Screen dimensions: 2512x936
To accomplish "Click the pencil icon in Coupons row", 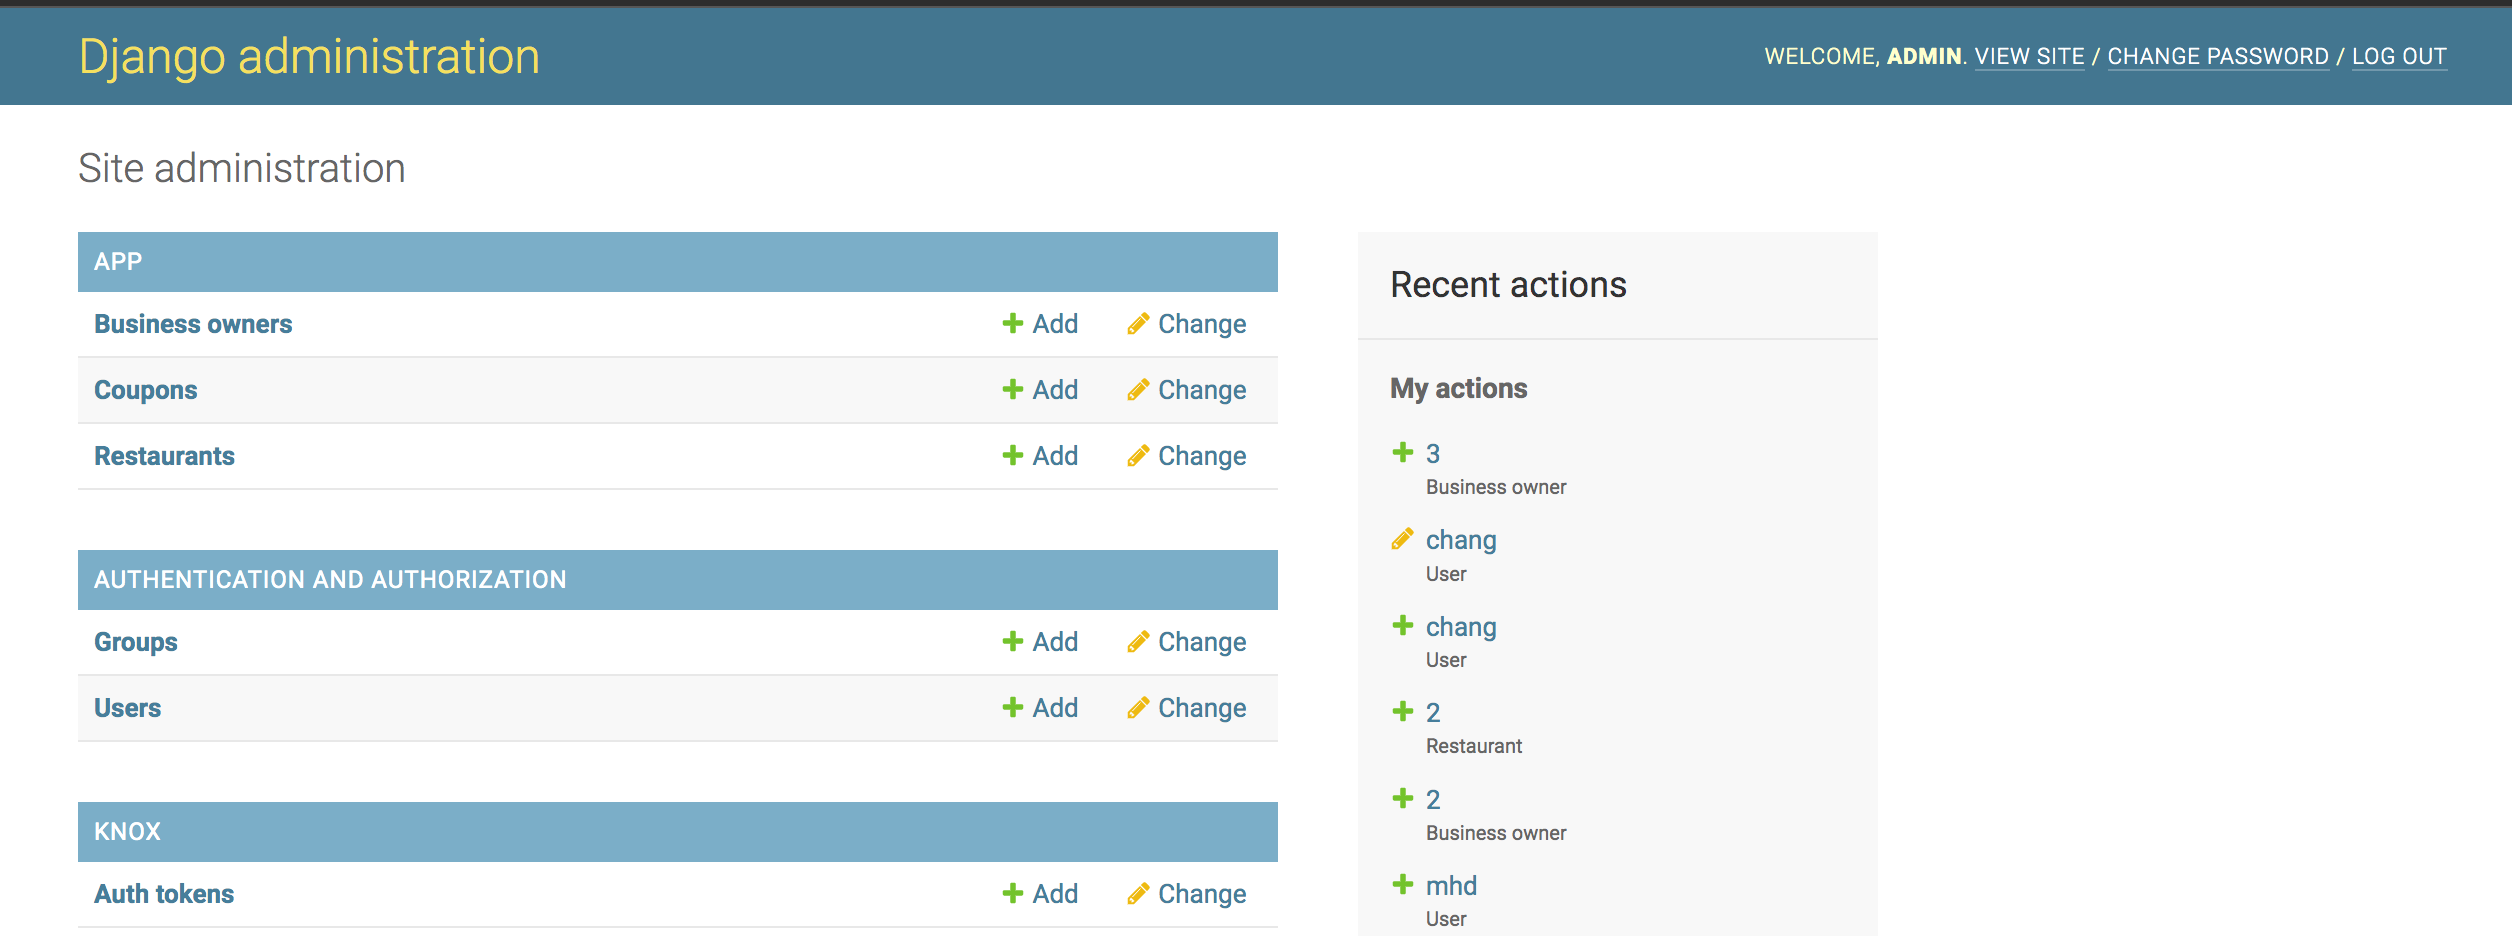I will point(1138,389).
